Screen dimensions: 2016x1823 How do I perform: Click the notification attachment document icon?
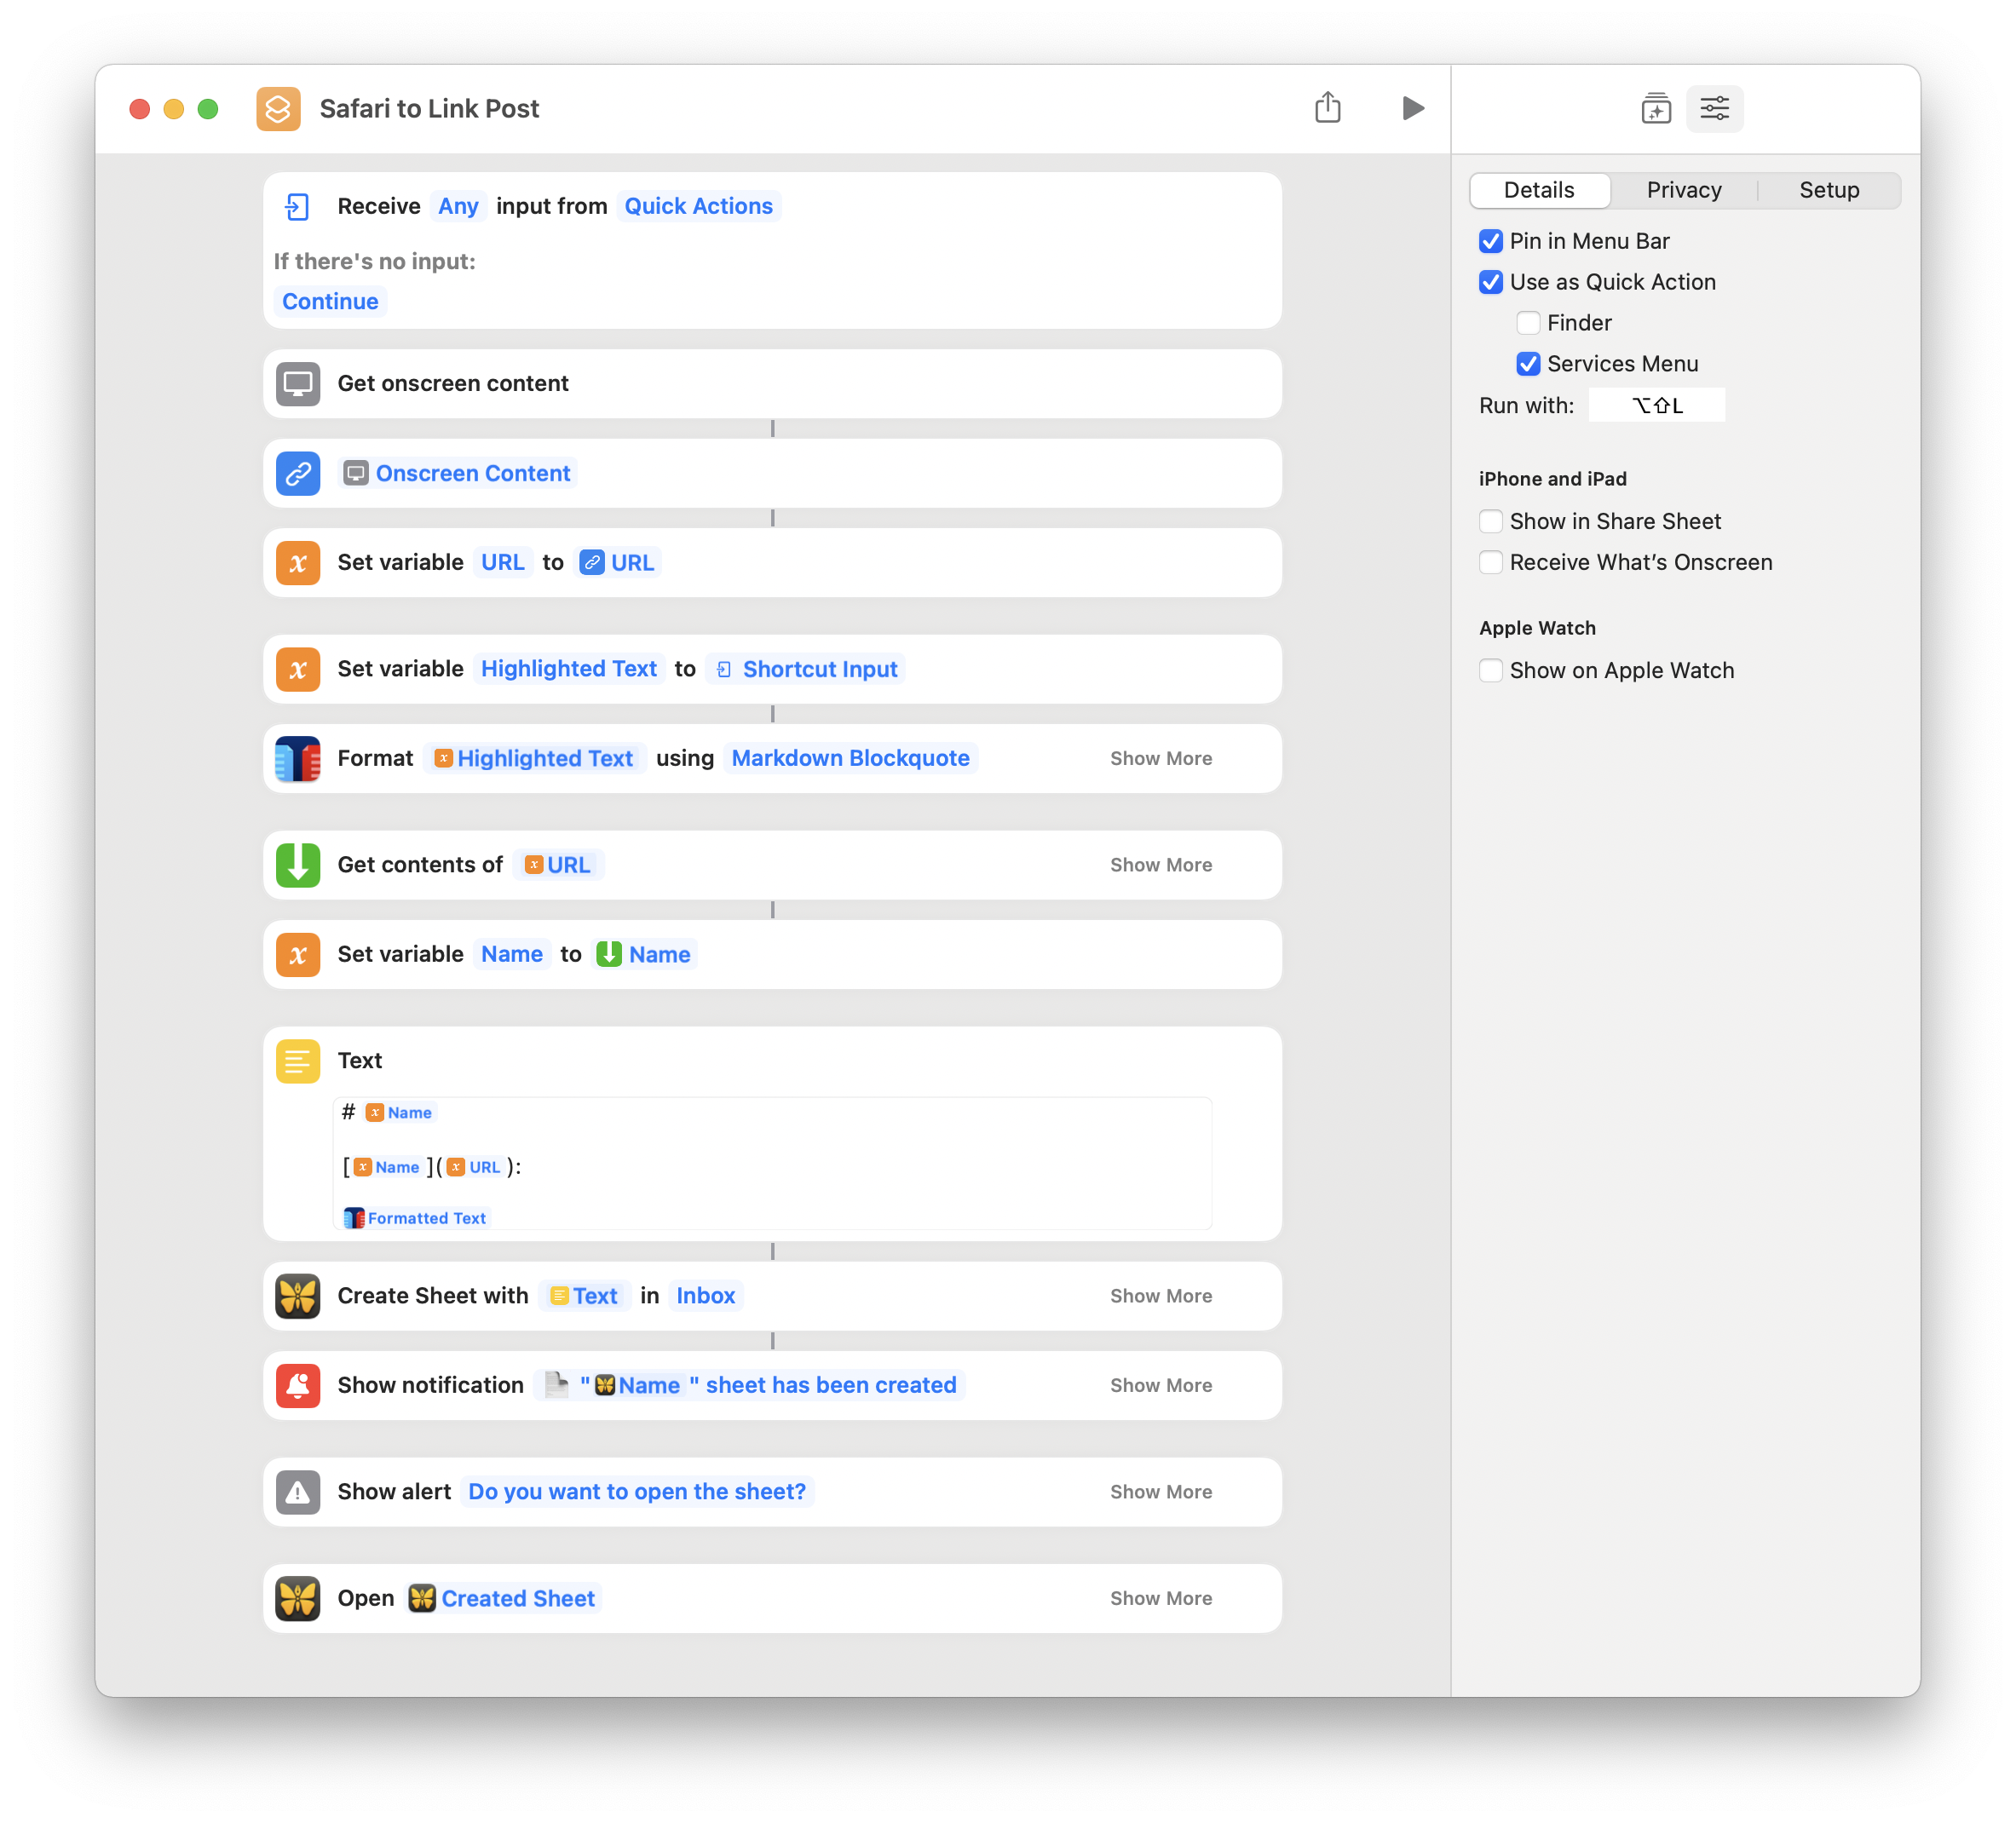(x=556, y=1385)
